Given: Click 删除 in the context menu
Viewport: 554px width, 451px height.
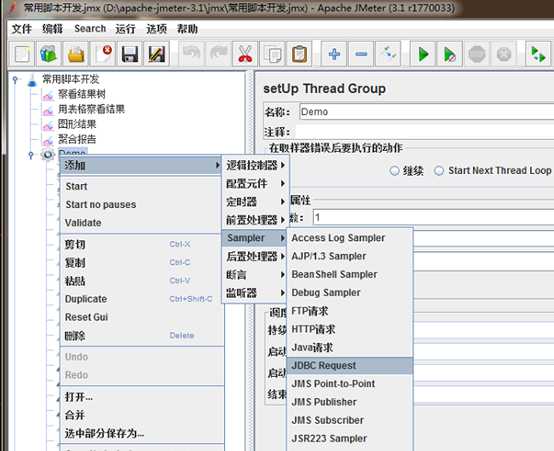Looking at the screenshot, I should pyautogui.click(x=141, y=335).
